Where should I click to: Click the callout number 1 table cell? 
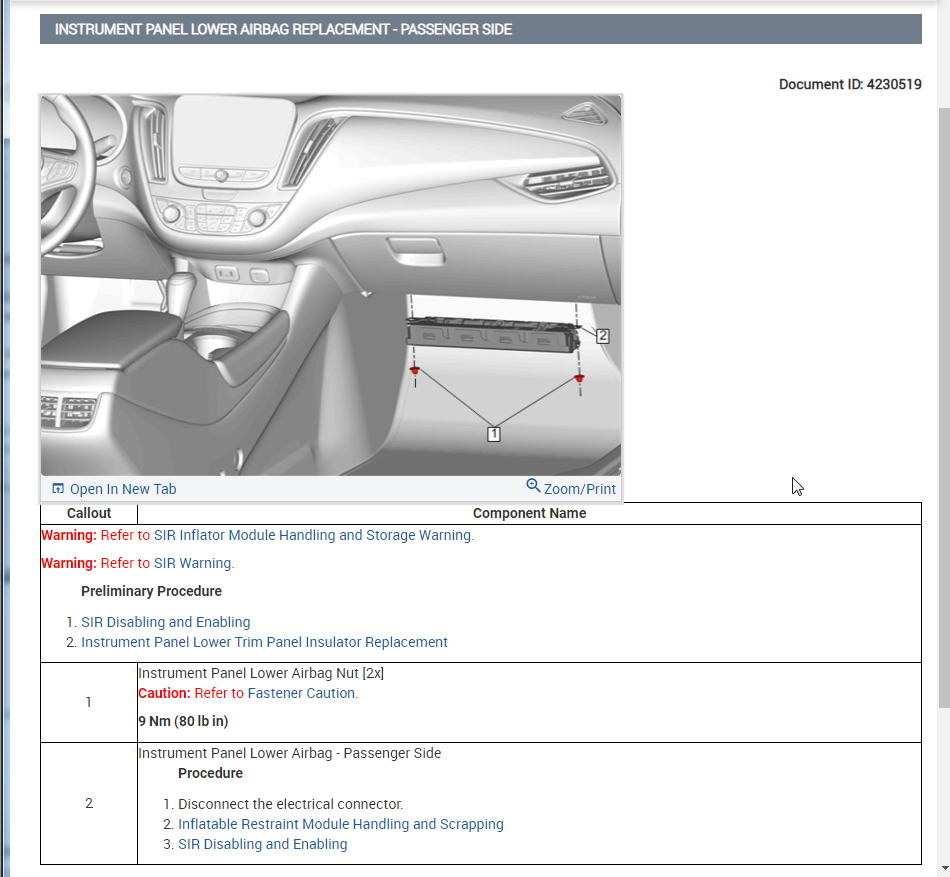pyautogui.click(x=89, y=702)
